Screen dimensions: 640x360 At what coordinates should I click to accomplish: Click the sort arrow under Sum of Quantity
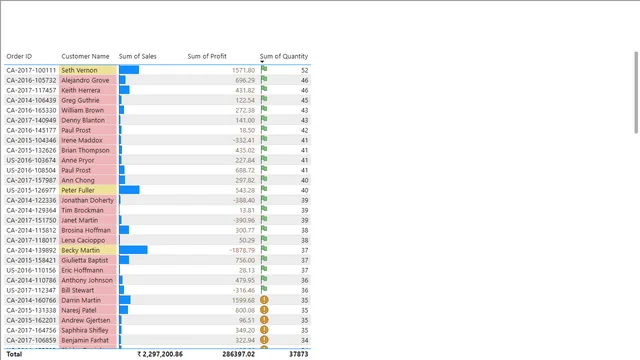tap(262, 62)
